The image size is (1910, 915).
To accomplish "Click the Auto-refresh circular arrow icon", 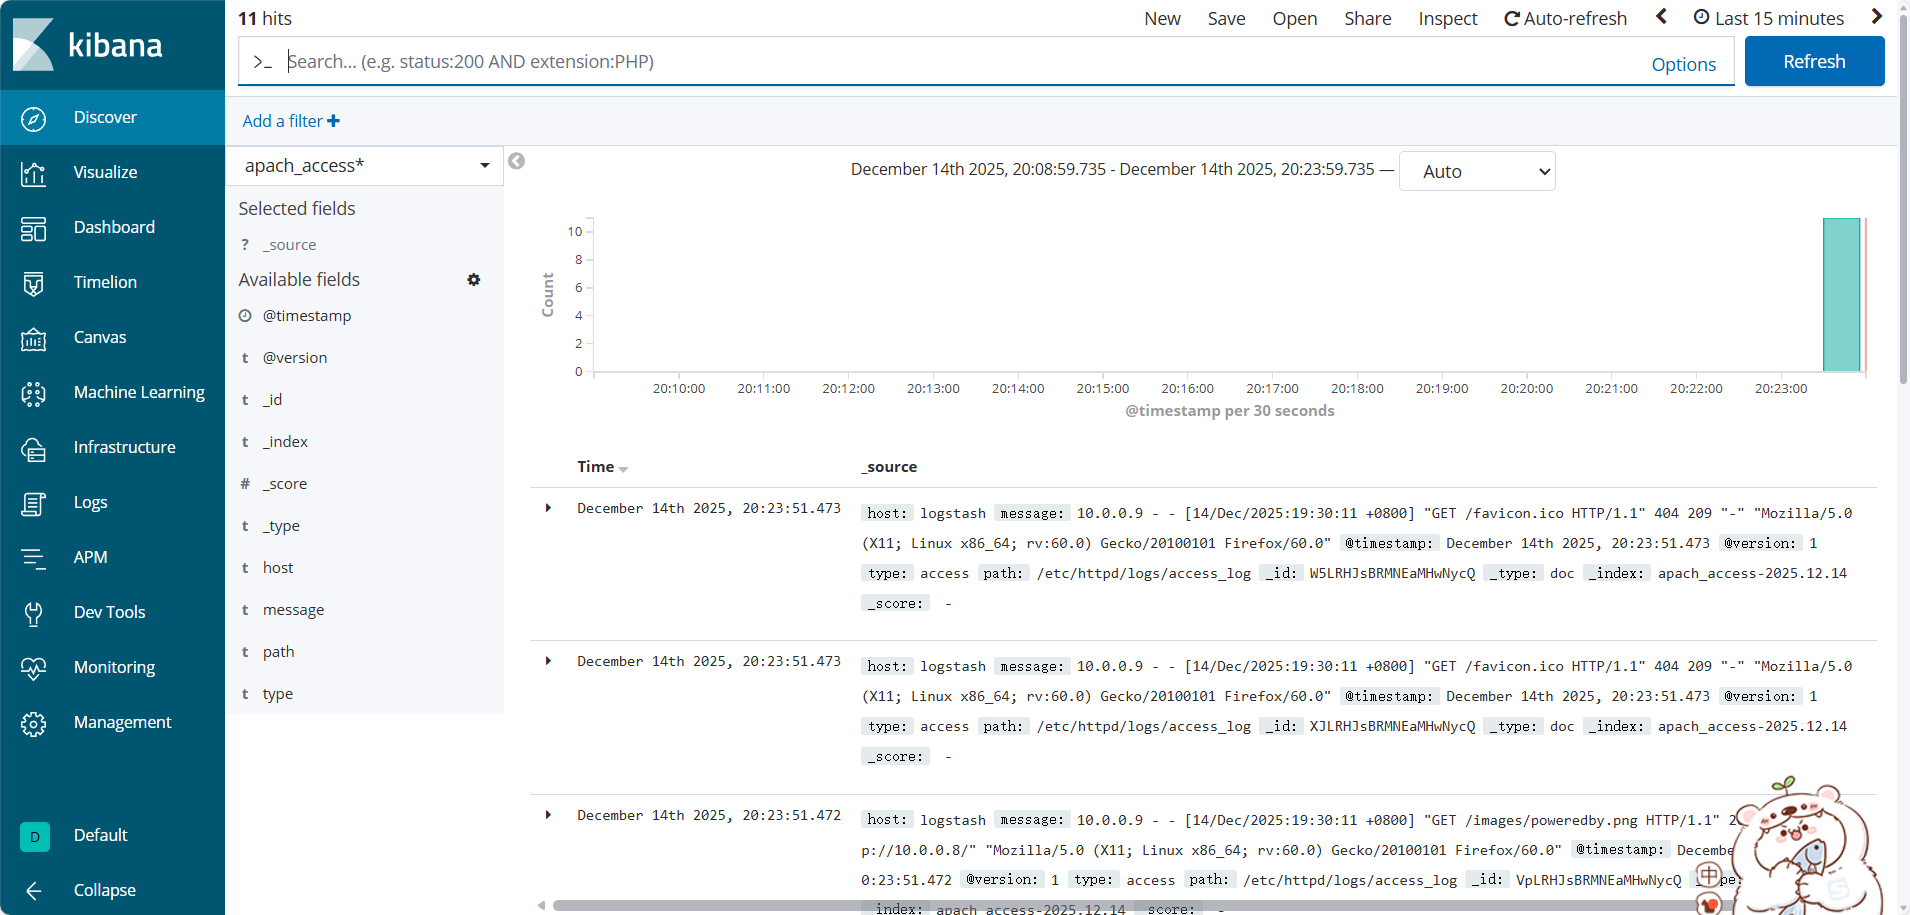I will [1512, 19].
